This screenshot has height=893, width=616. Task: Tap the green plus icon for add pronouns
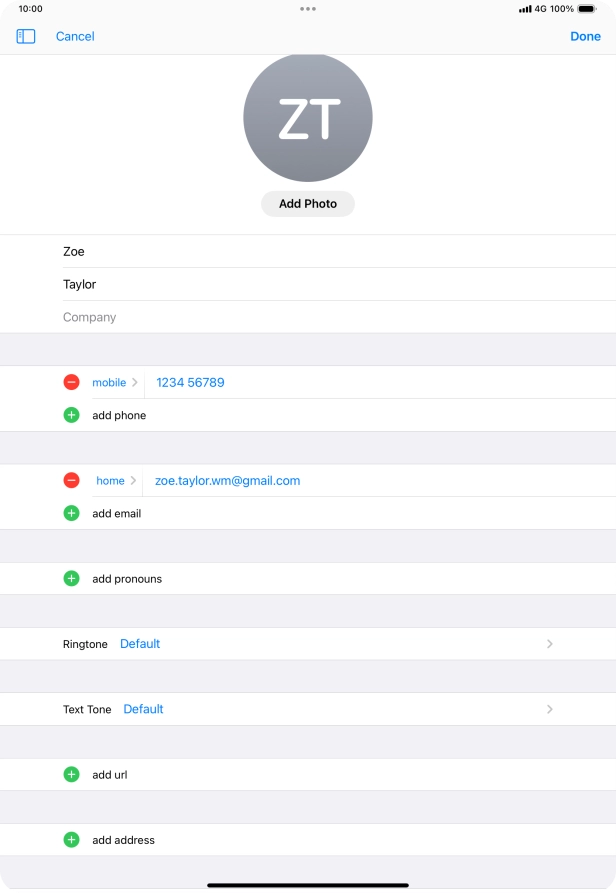click(x=71, y=578)
